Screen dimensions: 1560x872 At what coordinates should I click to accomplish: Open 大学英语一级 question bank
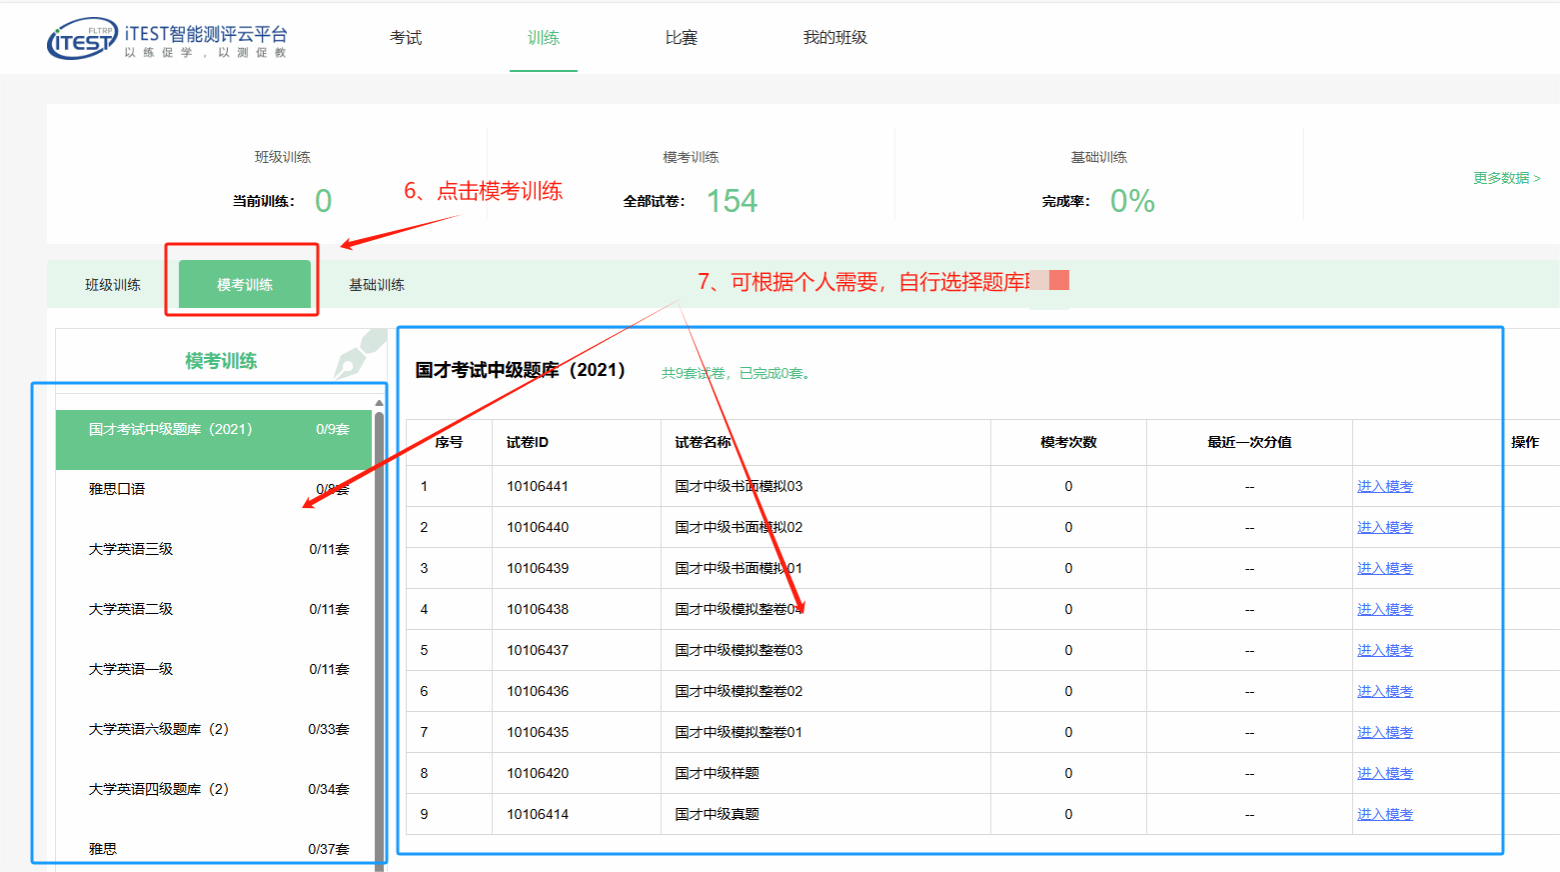tap(131, 669)
